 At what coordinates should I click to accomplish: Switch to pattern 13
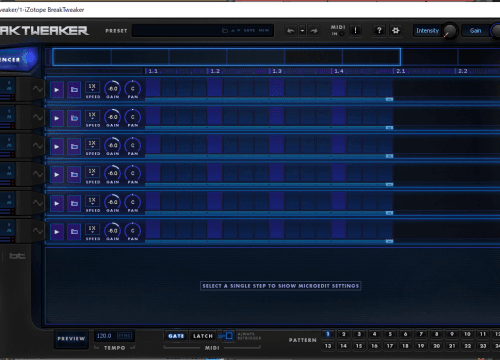point(328,346)
